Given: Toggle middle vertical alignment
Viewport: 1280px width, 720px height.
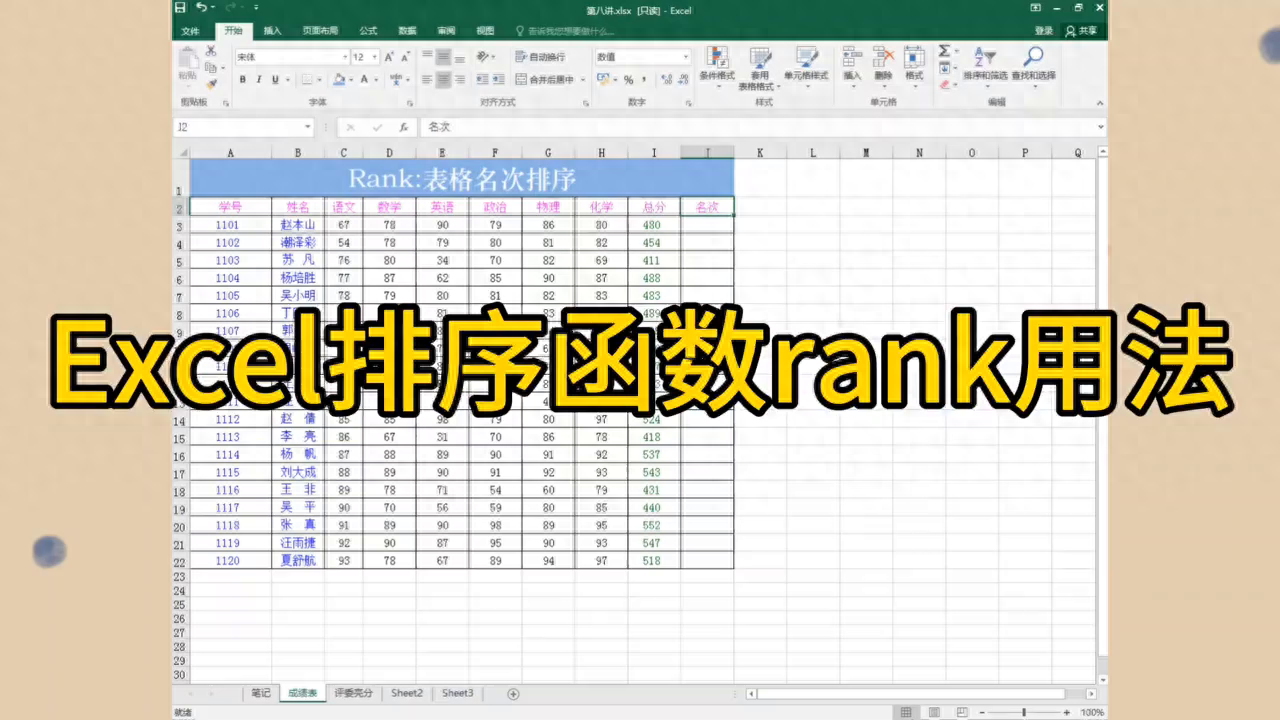Looking at the screenshot, I should pos(444,57).
